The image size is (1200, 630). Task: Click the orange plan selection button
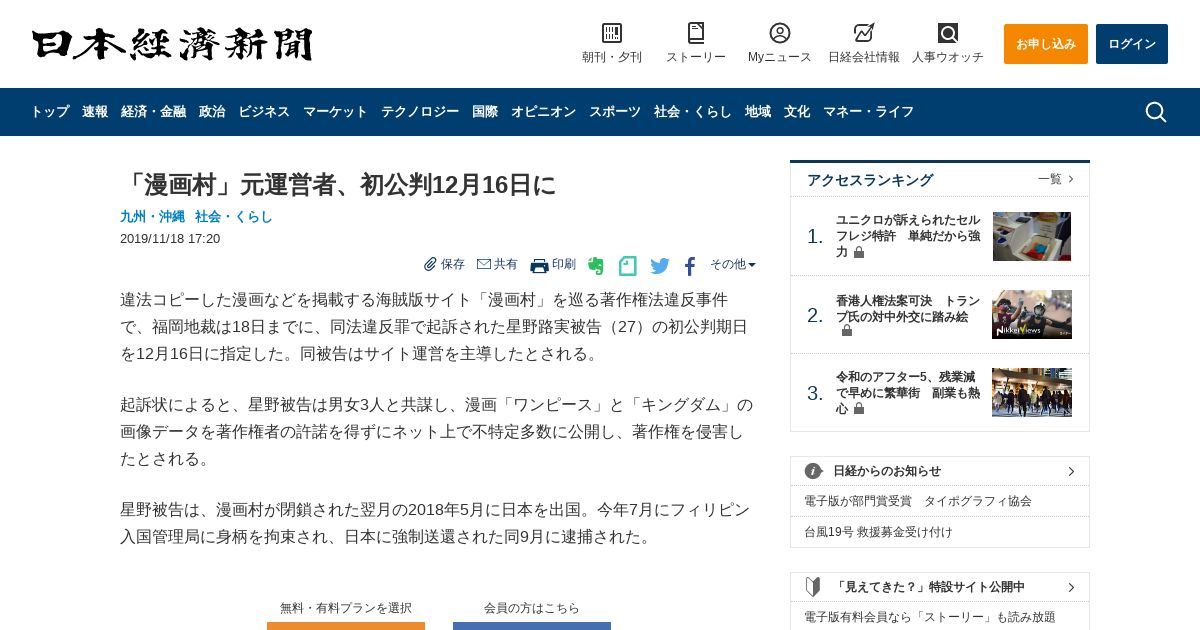(x=346, y=626)
